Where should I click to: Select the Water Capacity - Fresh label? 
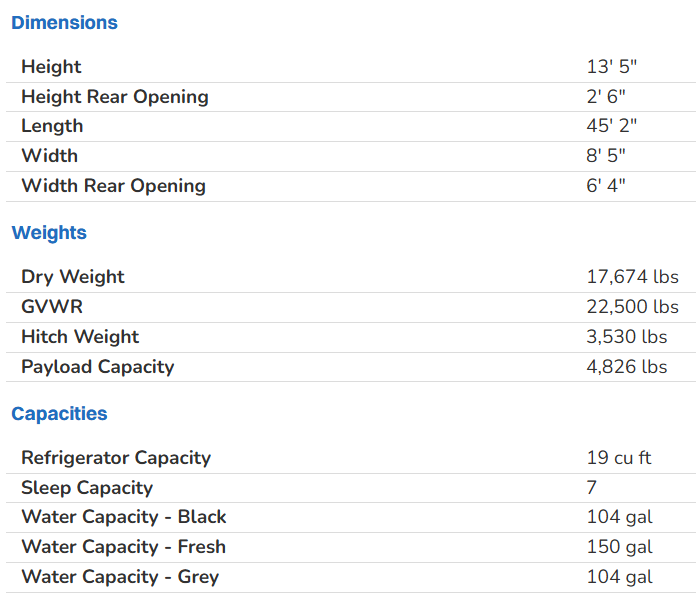(x=124, y=546)
